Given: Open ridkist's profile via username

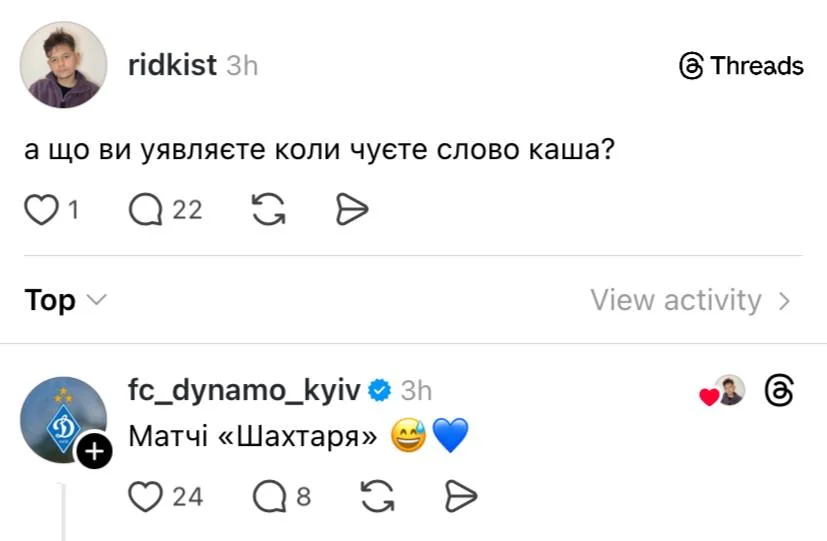Looking at the screenshot, I should point(172,66).
